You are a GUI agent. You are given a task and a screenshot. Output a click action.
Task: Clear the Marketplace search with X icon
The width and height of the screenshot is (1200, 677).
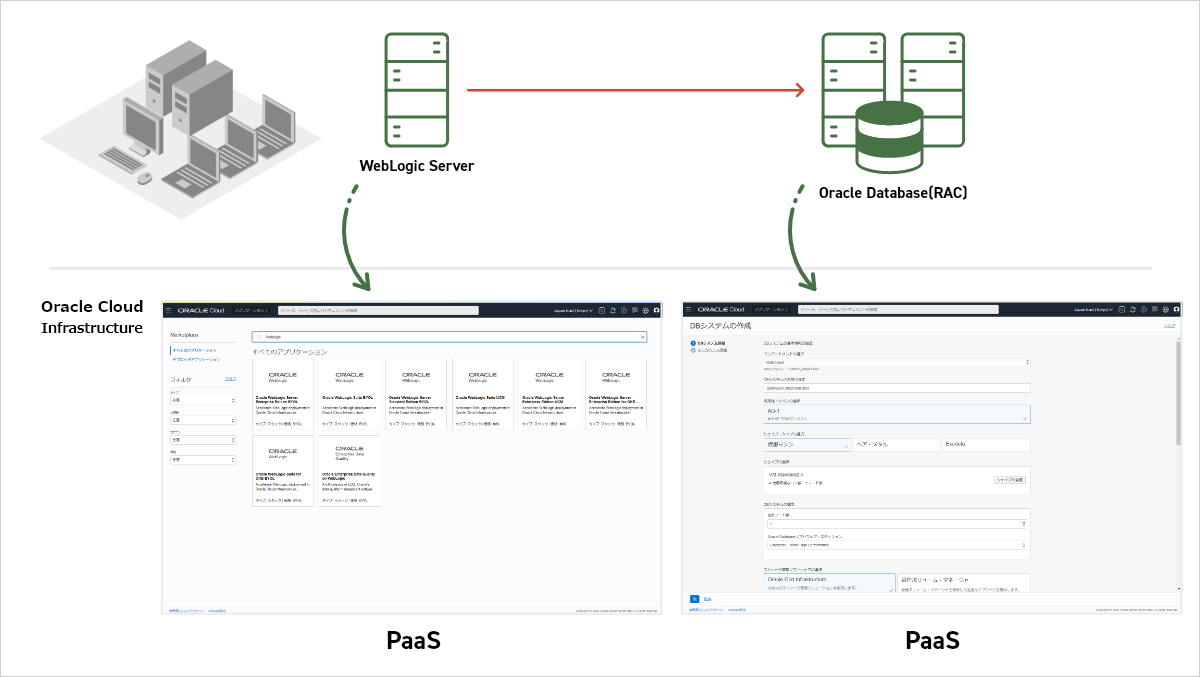click(x=642, y=337)
